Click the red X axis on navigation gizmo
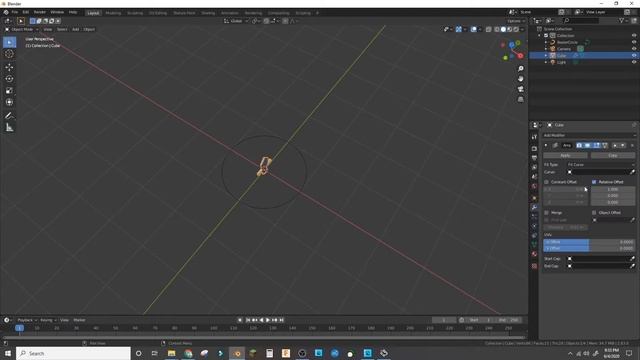Viewport: 640px width, 360px height. coord(520,56)
